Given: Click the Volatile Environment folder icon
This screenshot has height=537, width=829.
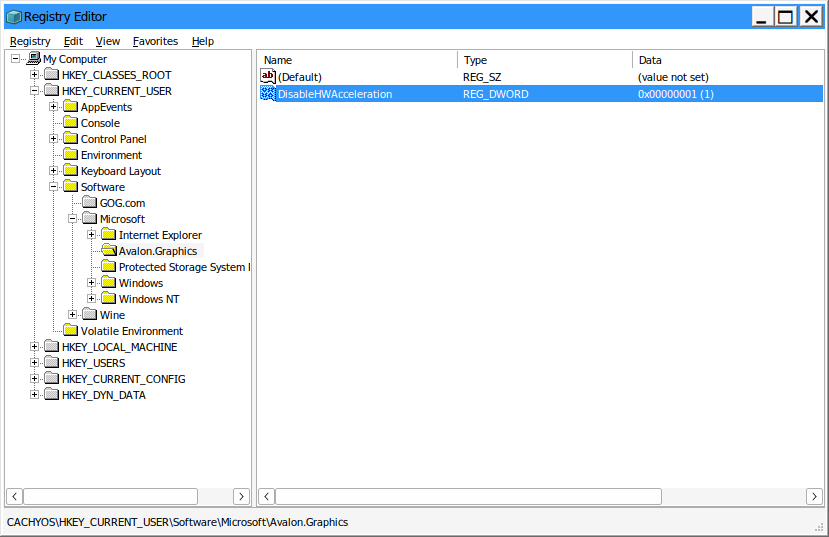Looking at the screenshot, I should [70, 331].
